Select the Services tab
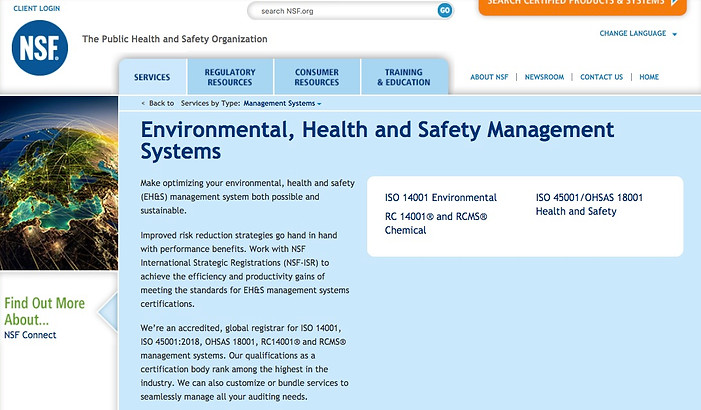701x410 pixels. [152, 77]
